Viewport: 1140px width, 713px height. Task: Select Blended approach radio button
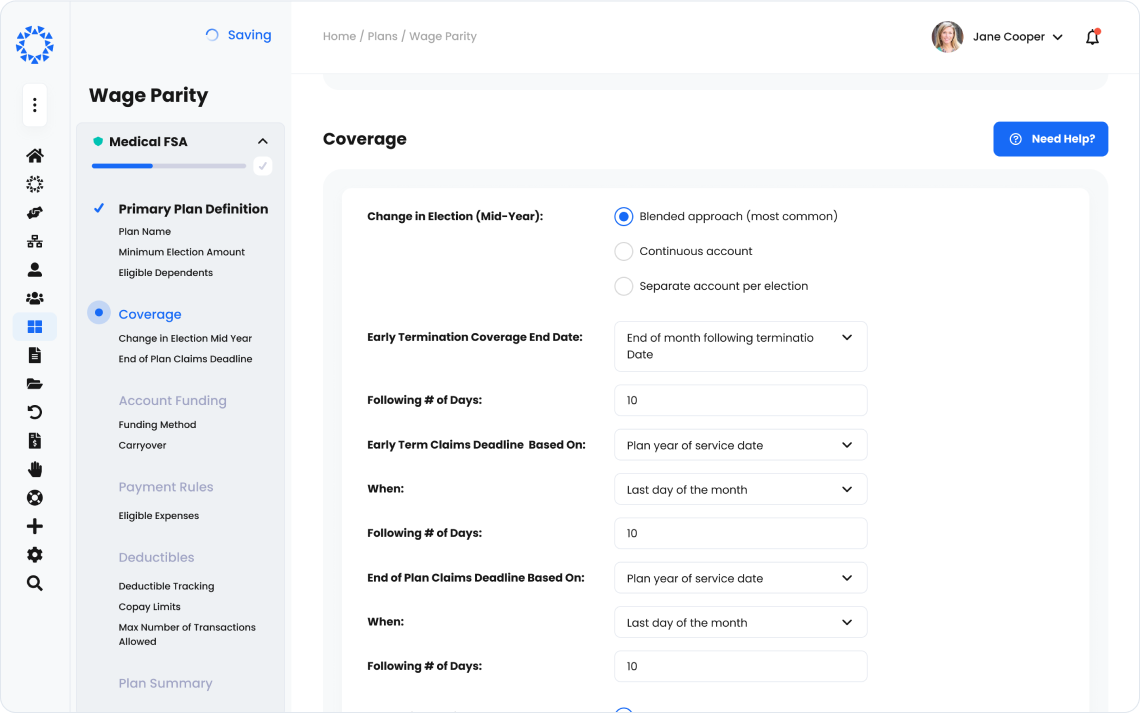pyautogui.click(x=623, y=215)
